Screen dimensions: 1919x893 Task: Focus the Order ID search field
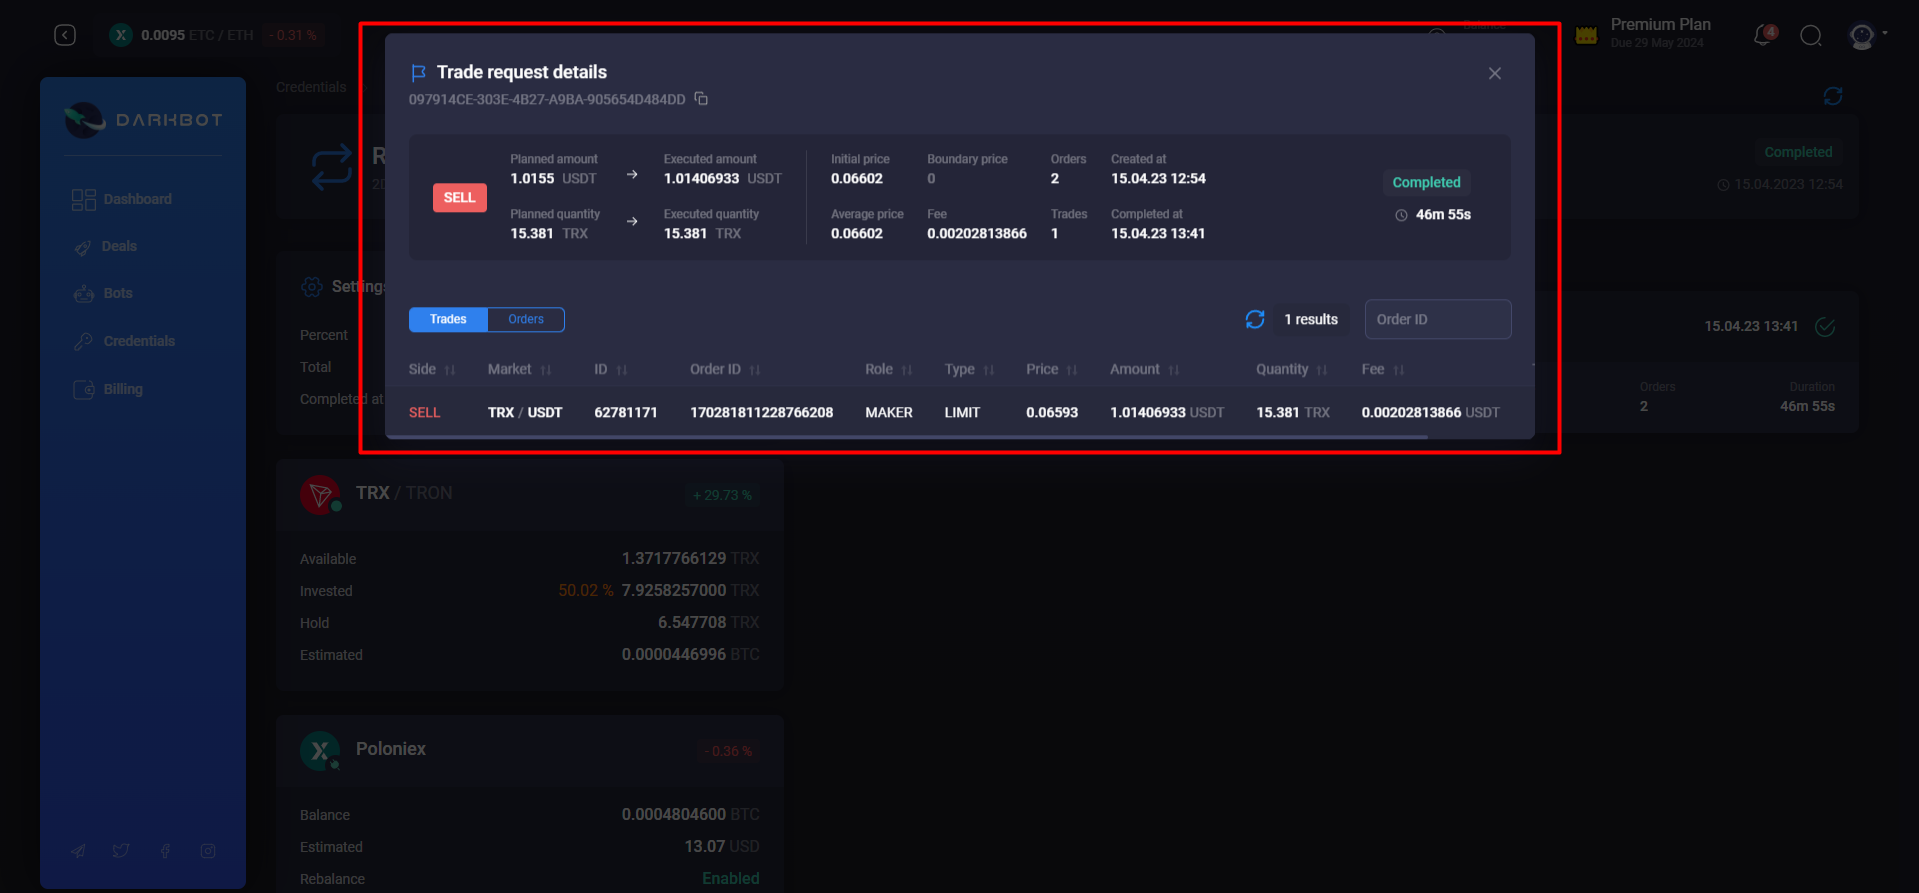click(x=1437, y=319)
